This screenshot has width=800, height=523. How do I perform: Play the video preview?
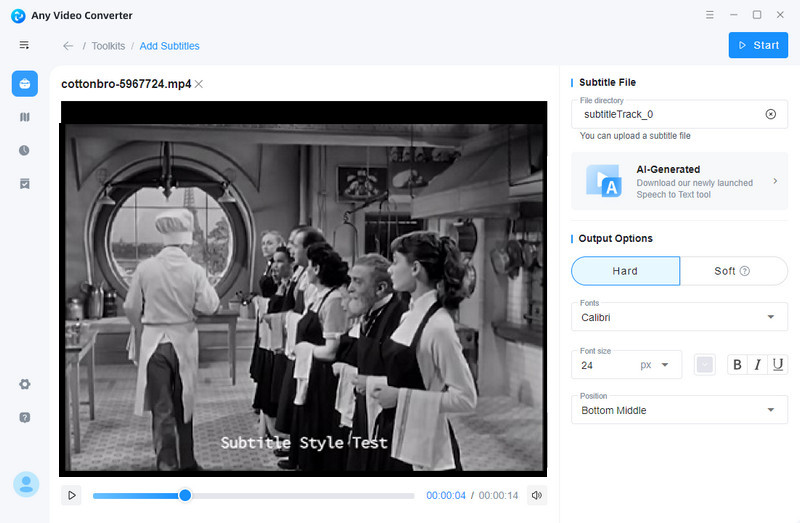pos(71,495)
